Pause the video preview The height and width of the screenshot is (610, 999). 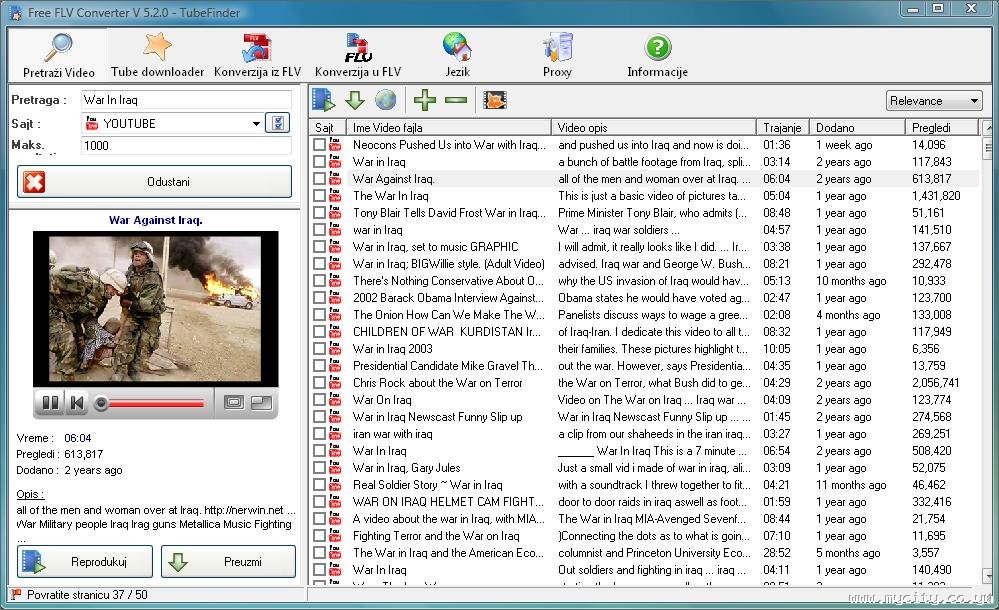48,403
